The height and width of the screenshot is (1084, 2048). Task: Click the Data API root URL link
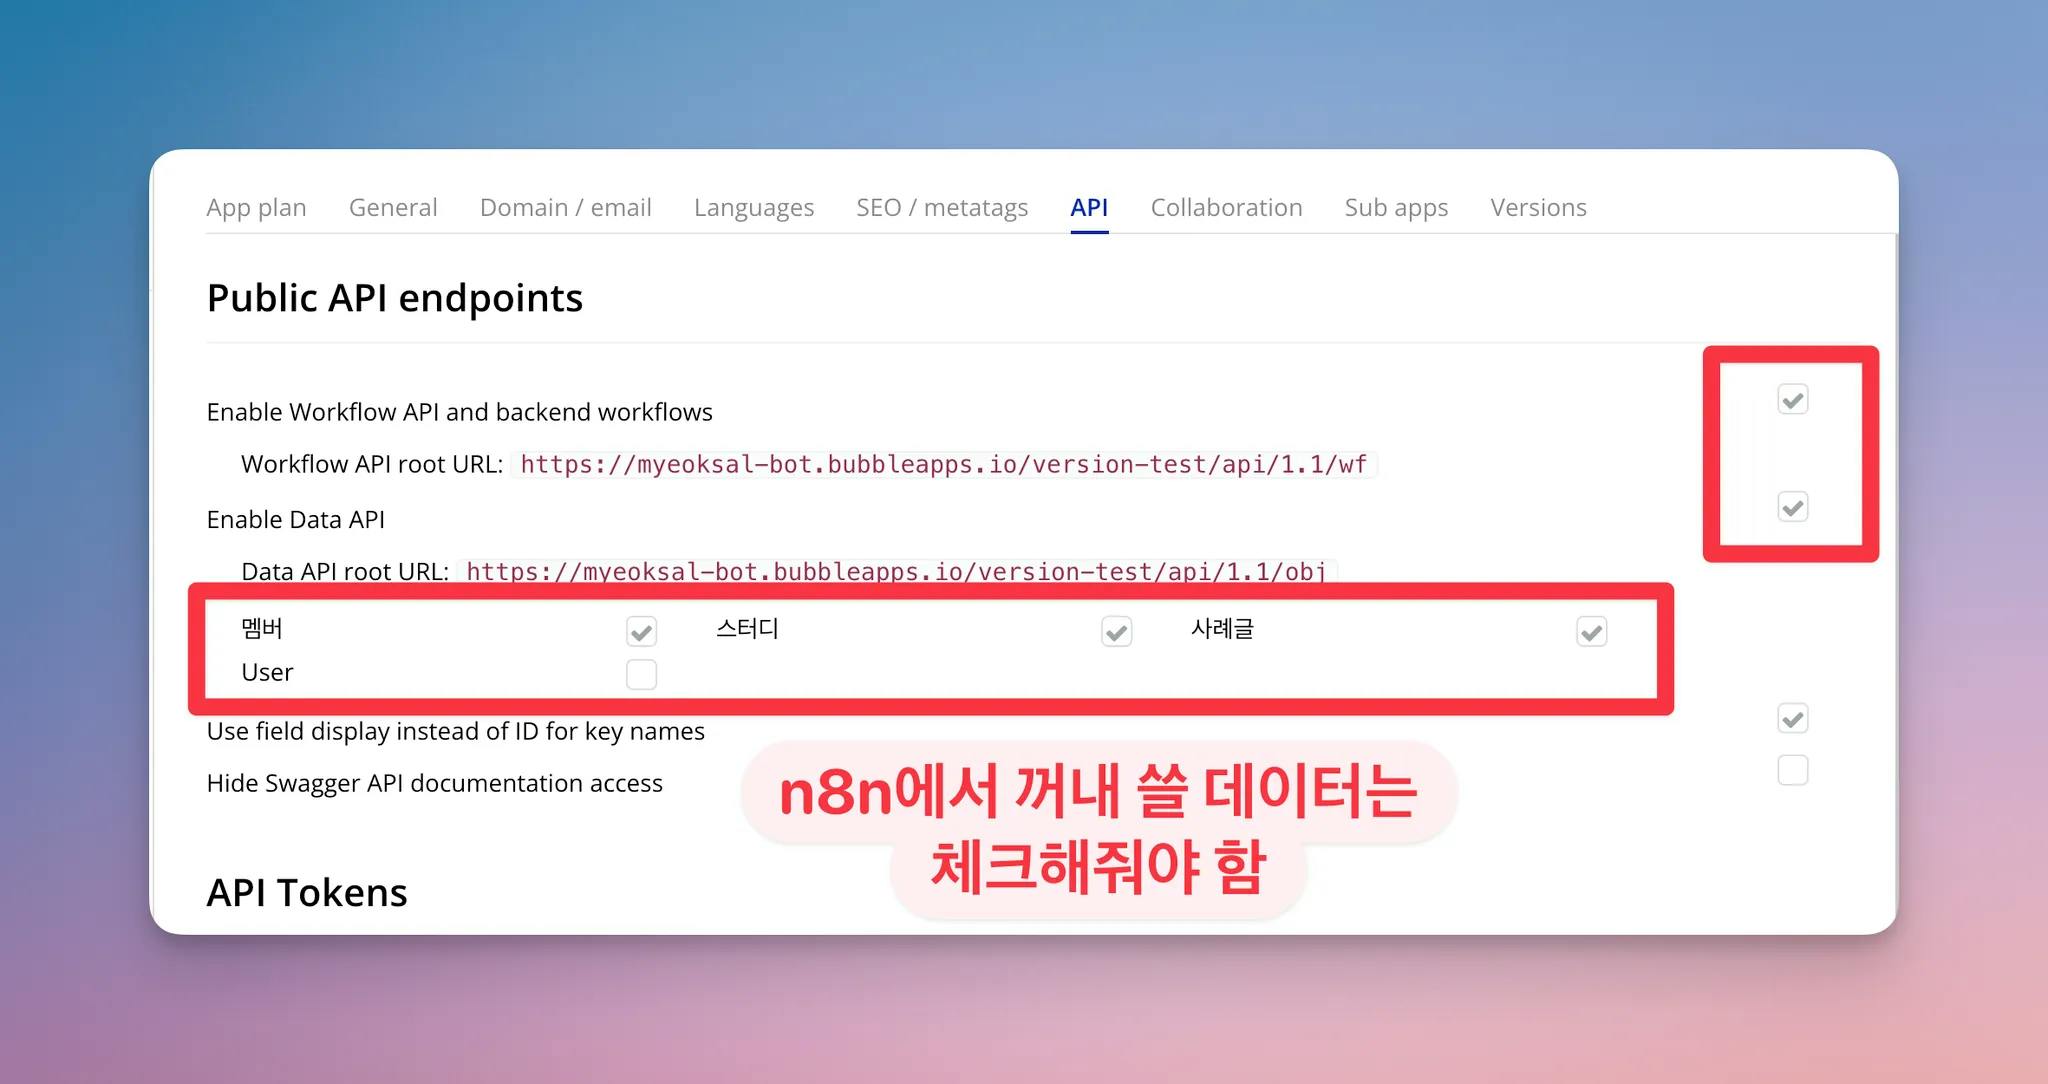point(896,572)
